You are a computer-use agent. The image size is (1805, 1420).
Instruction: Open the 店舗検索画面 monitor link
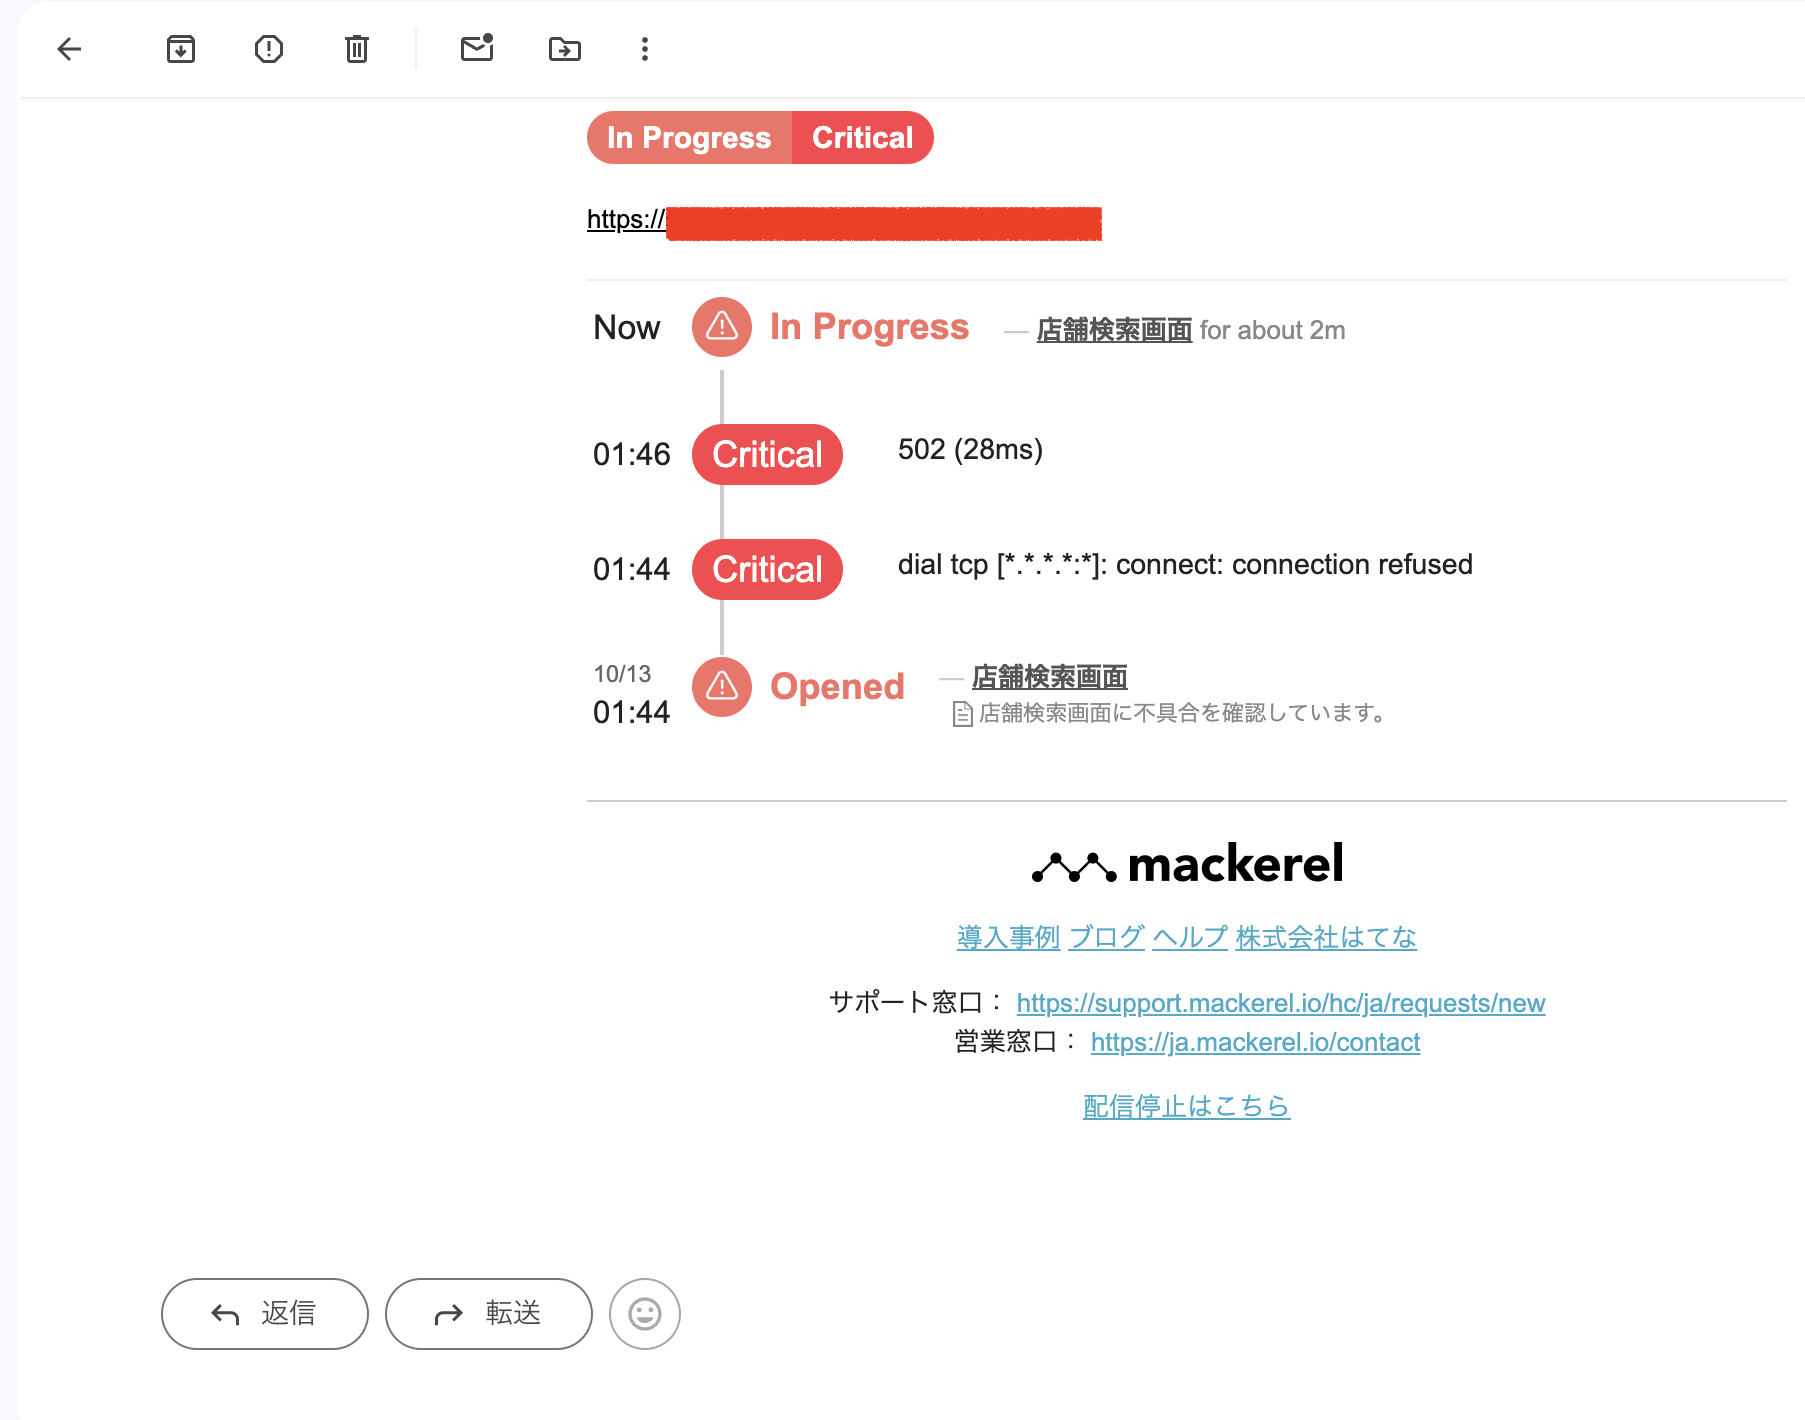(x=1113, y=330)
